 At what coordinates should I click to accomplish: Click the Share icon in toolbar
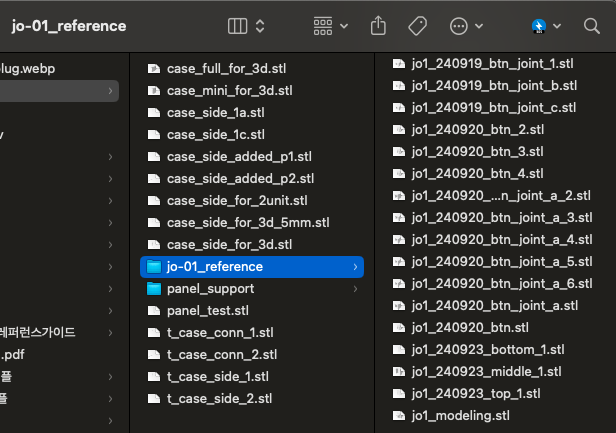pos(378,26)
